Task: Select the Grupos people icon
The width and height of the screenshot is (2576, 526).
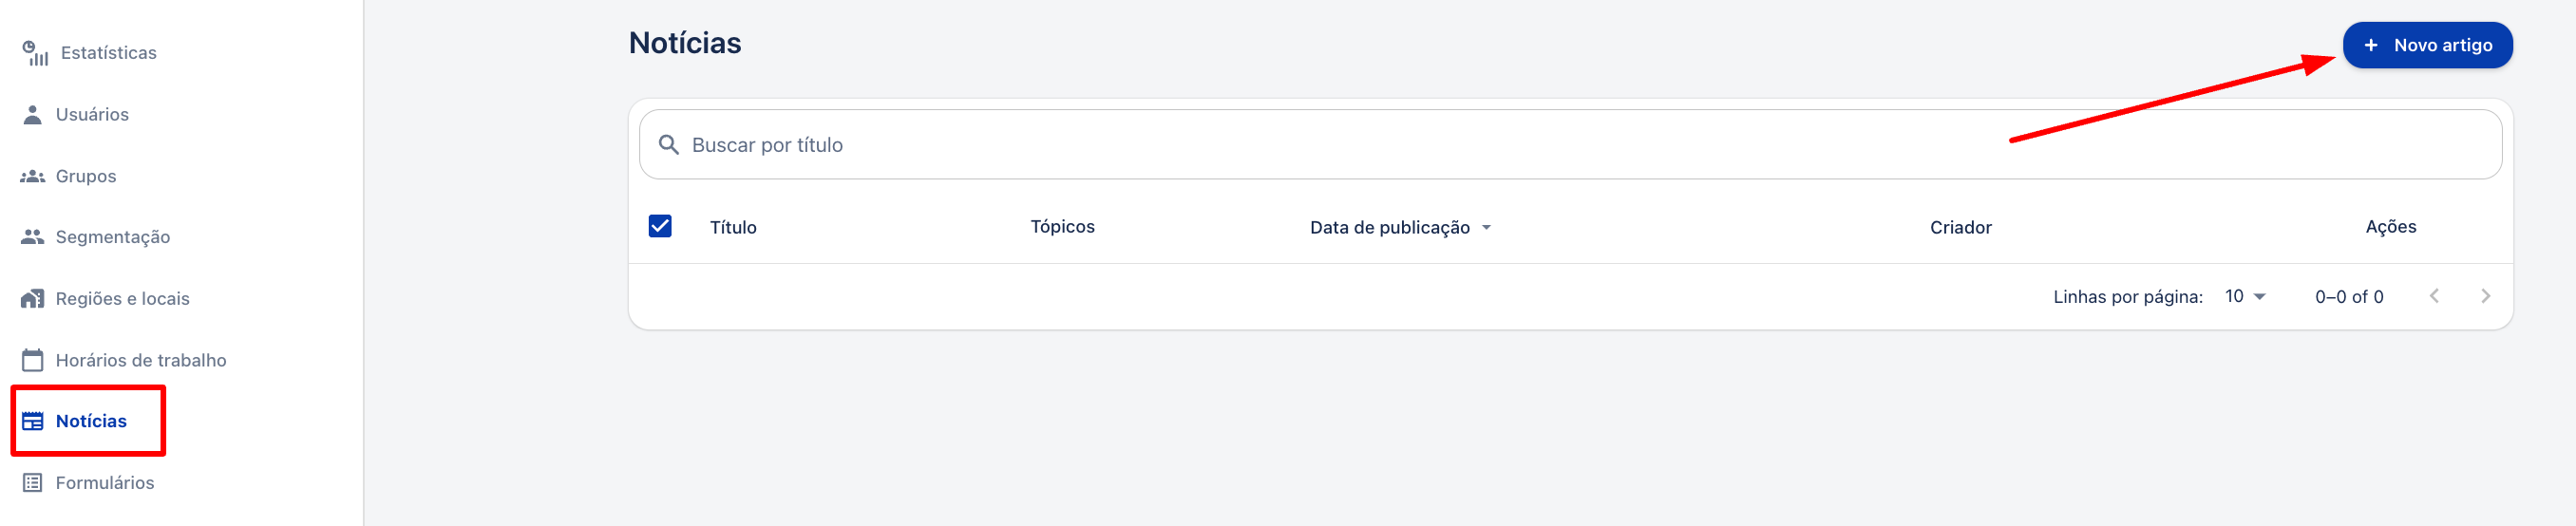Action: 33,176
